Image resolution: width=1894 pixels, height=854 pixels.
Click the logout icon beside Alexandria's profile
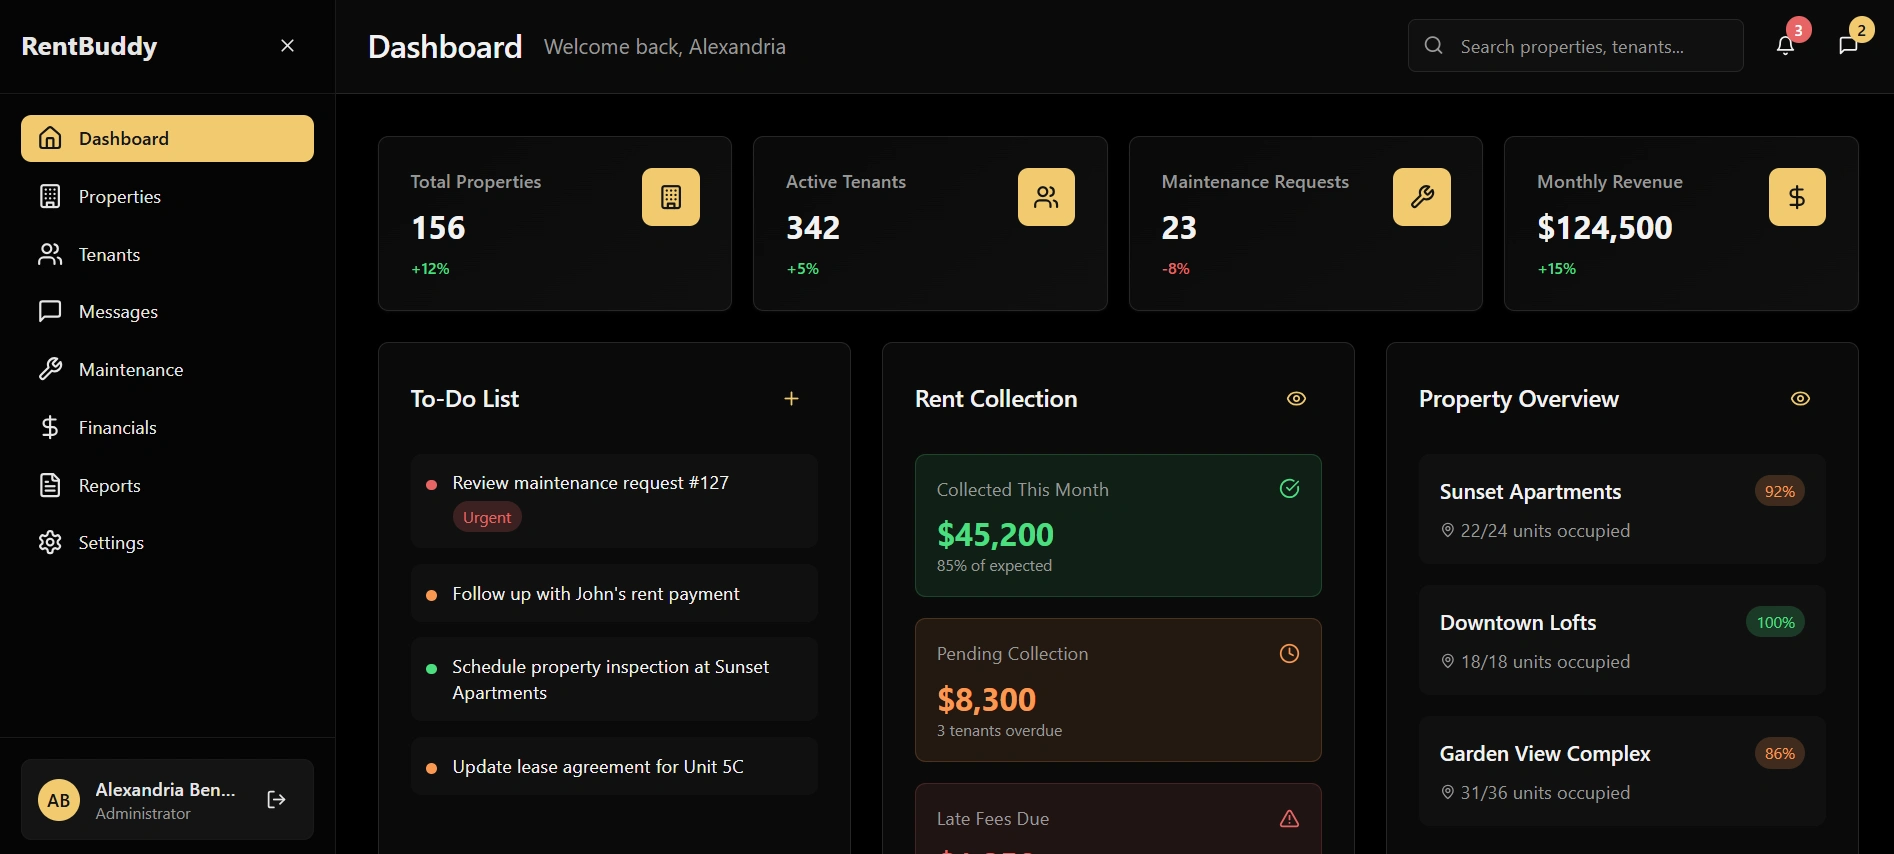point(277,799)
